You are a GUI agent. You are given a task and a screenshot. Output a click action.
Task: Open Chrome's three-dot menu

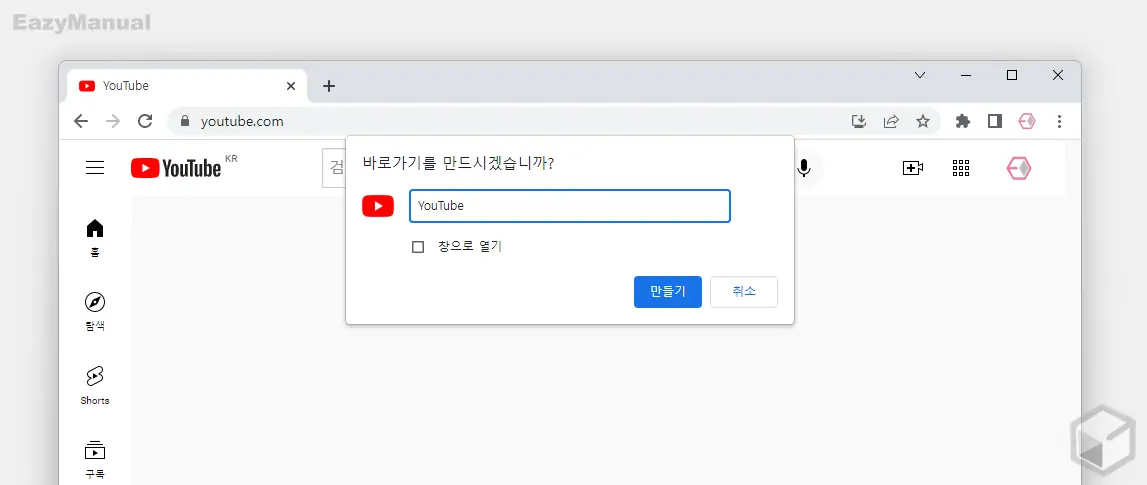pyautogui.click(x=1059, y=121)
